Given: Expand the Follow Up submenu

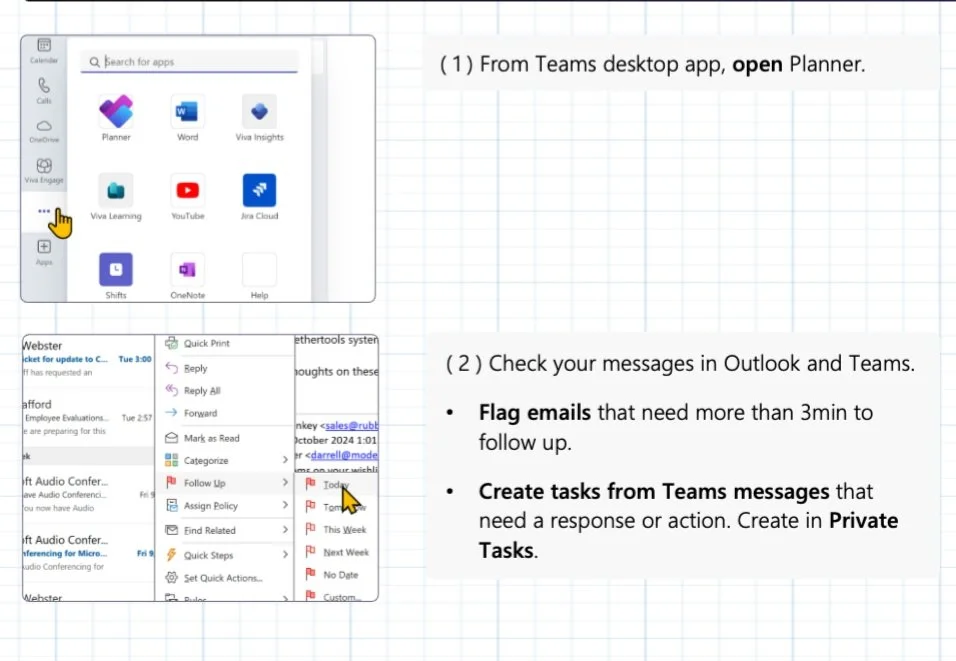Looking at the screenshot, I should (224, 483).
